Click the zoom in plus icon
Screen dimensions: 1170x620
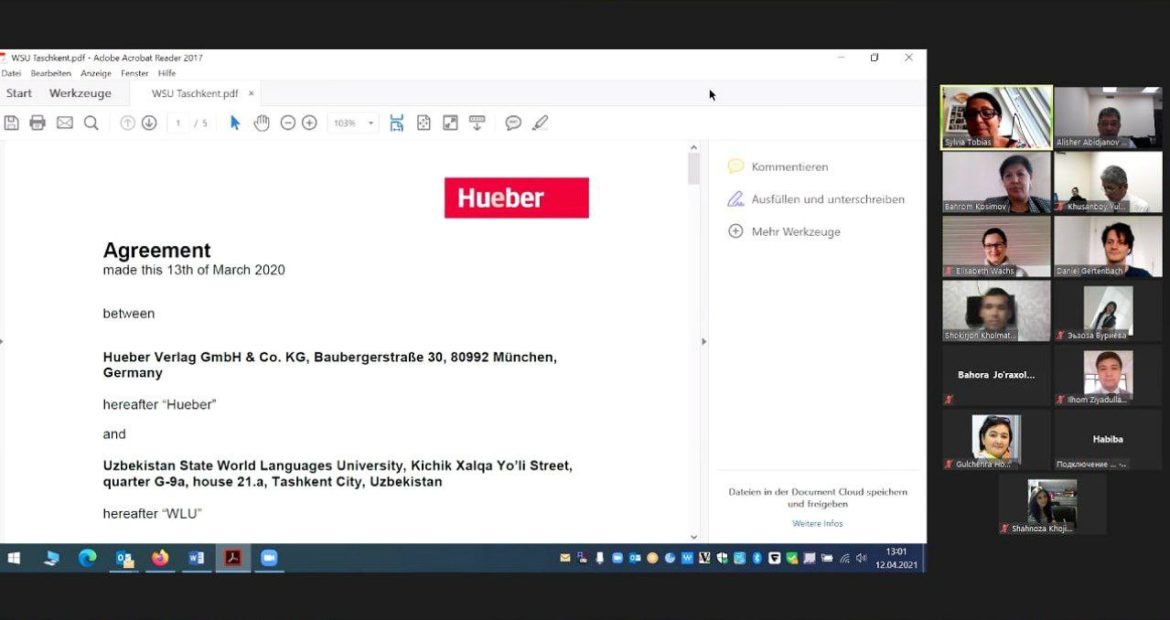[x=310, y=123]
